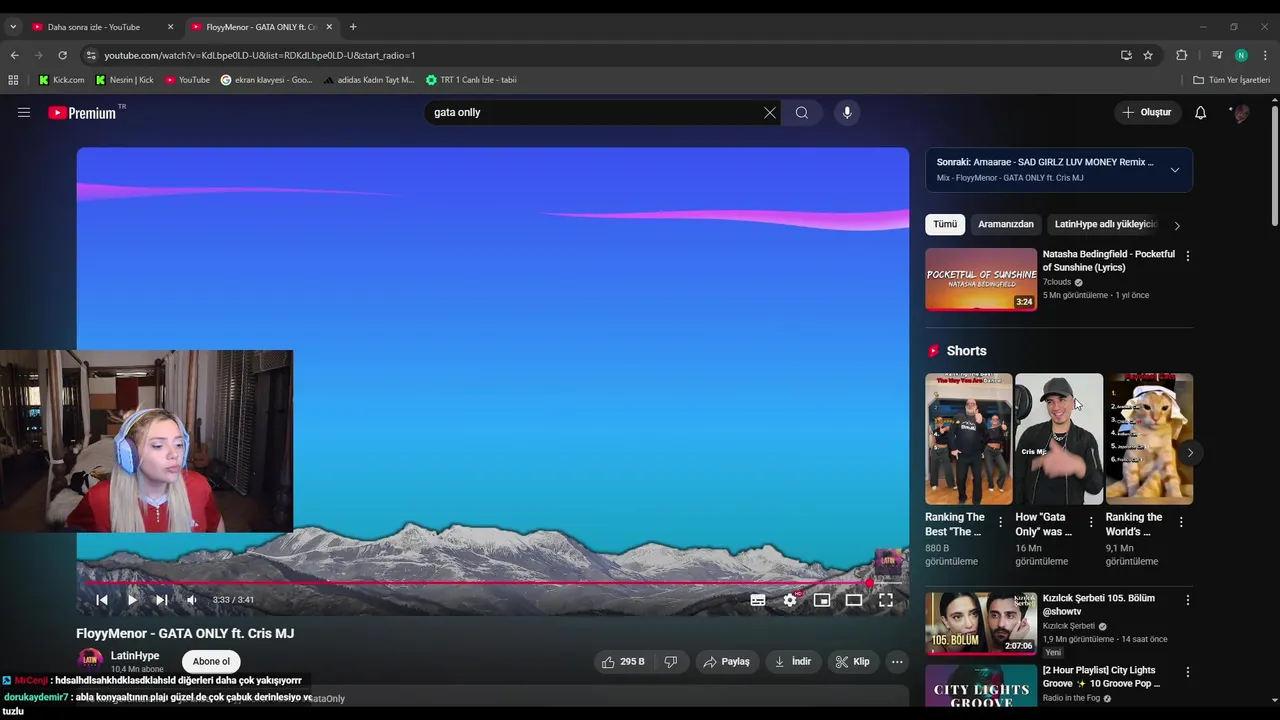Open the Ranking The Best short
The height and width of the screenshot is (720, 1280).
click(x=968, y=439)
